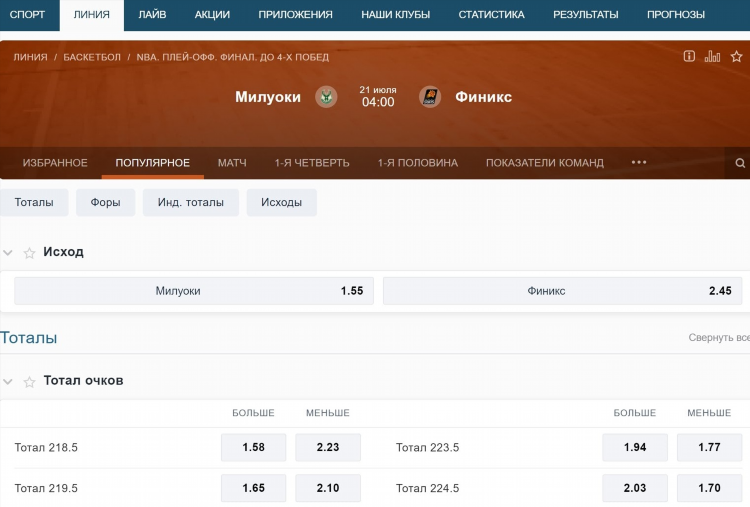Go to ЛАЙВ section
This screenshot has height=507, width=750.
click(152, 15)
